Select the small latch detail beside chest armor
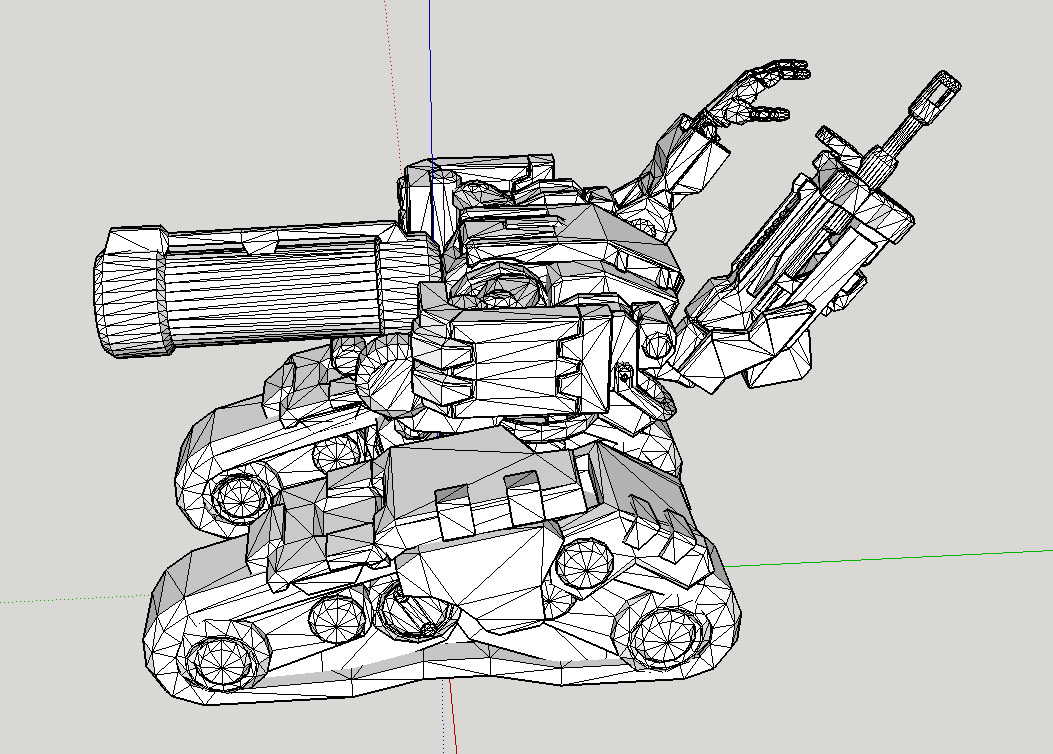 click(x=625, y=377)
